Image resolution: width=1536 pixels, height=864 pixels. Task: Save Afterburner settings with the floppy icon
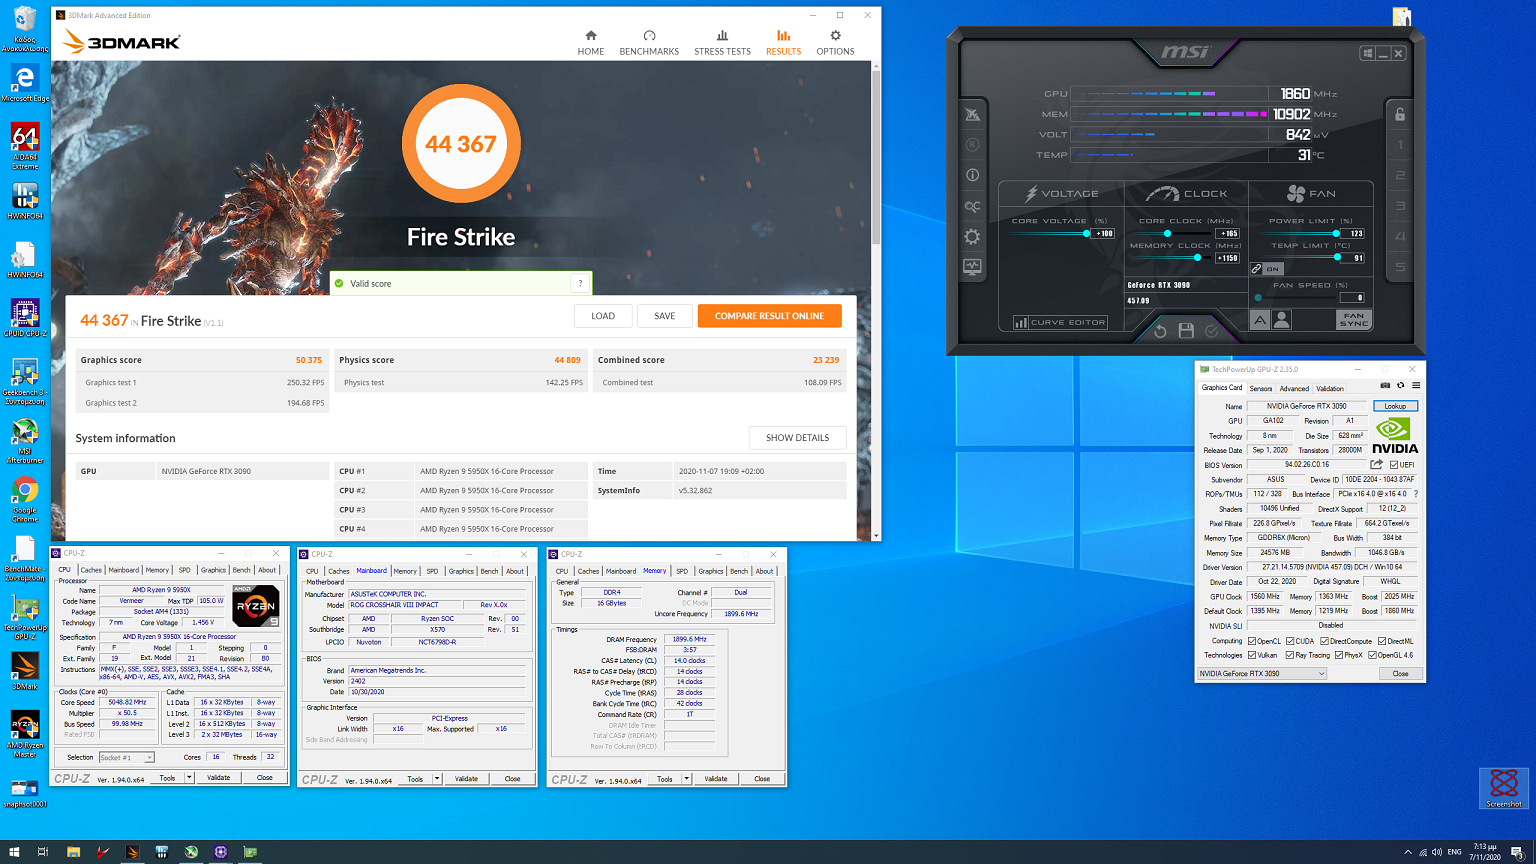click(x=1186, y=331)
